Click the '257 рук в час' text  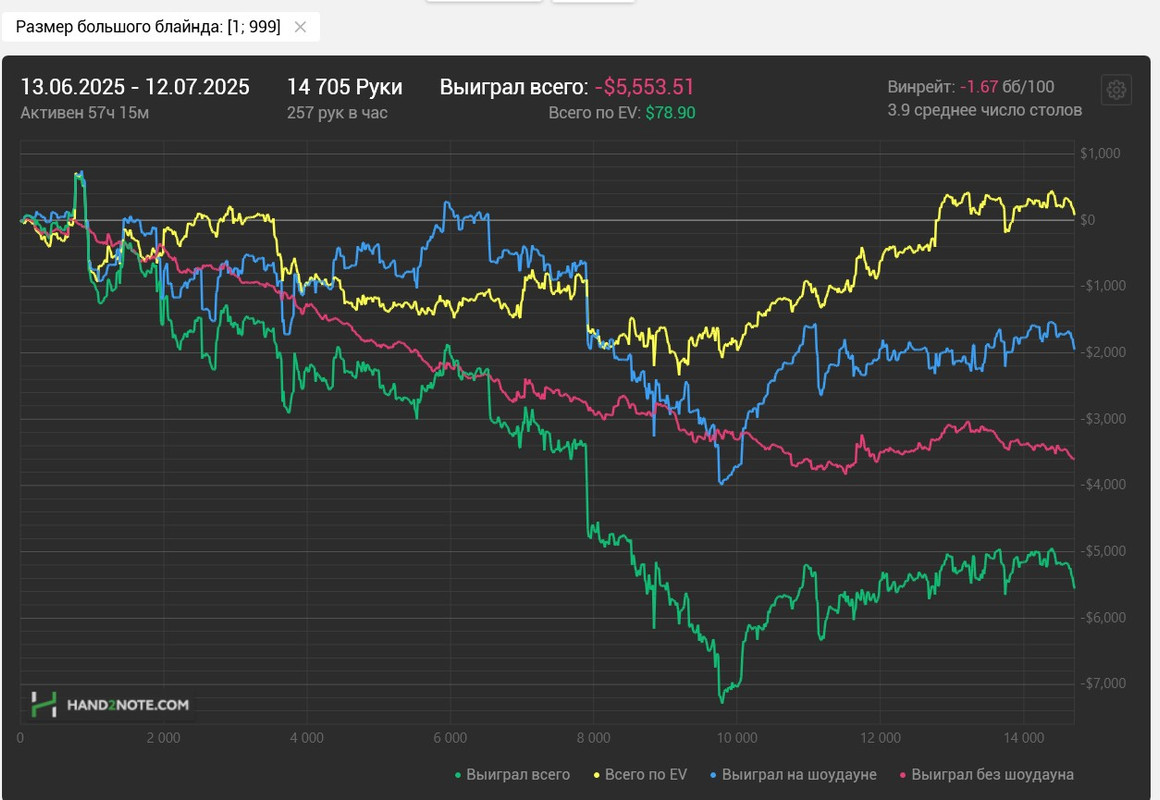point(337,112)
